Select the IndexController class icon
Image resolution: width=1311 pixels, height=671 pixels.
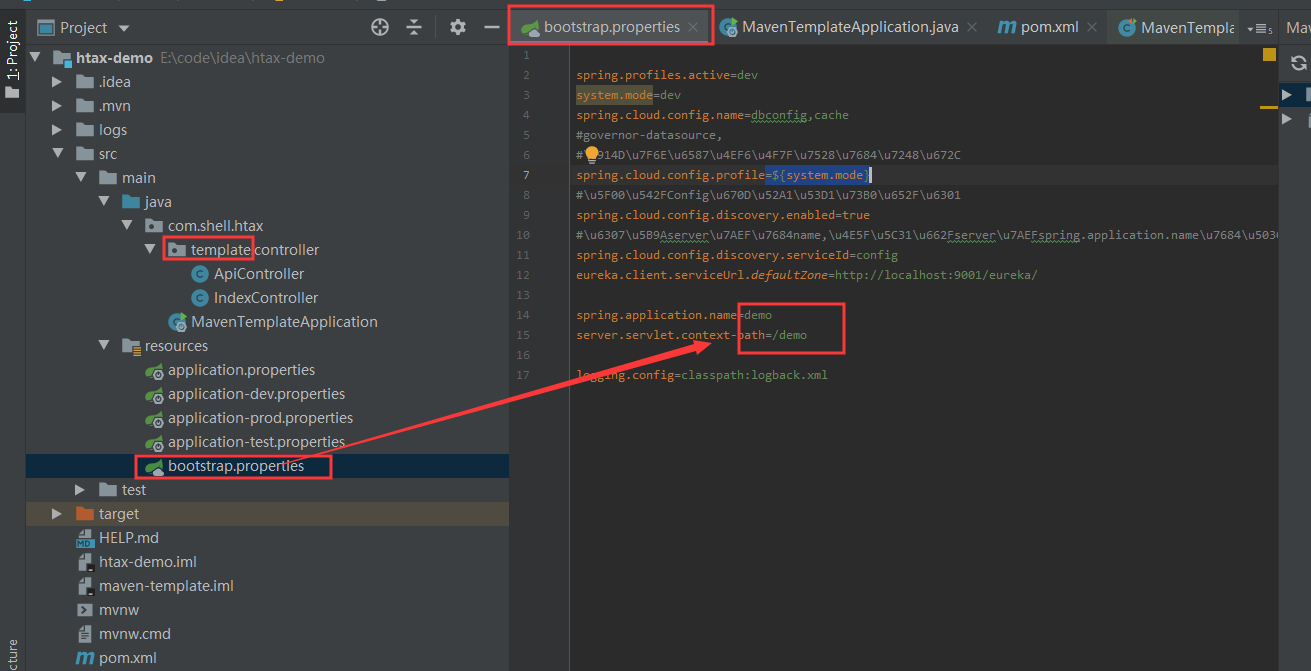199,298
